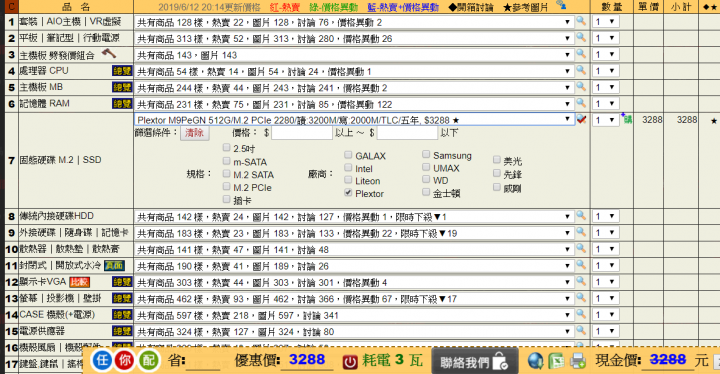Click magnifier icon for 電源供應器 row
This screenshot has width=720, height=374.
pyautogui.click(x=581, y=331)
